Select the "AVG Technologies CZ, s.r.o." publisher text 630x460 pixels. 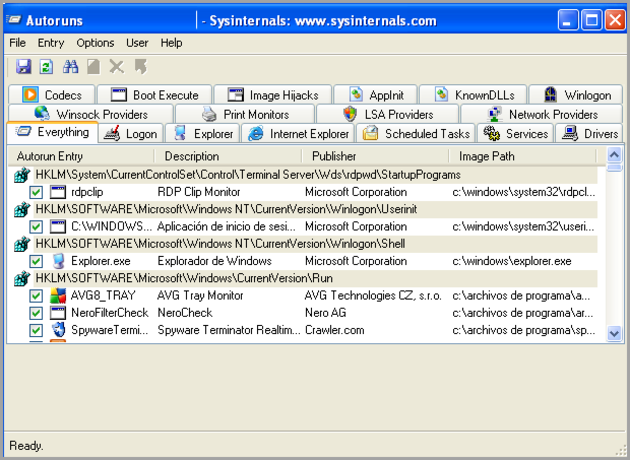pos(373,296)
